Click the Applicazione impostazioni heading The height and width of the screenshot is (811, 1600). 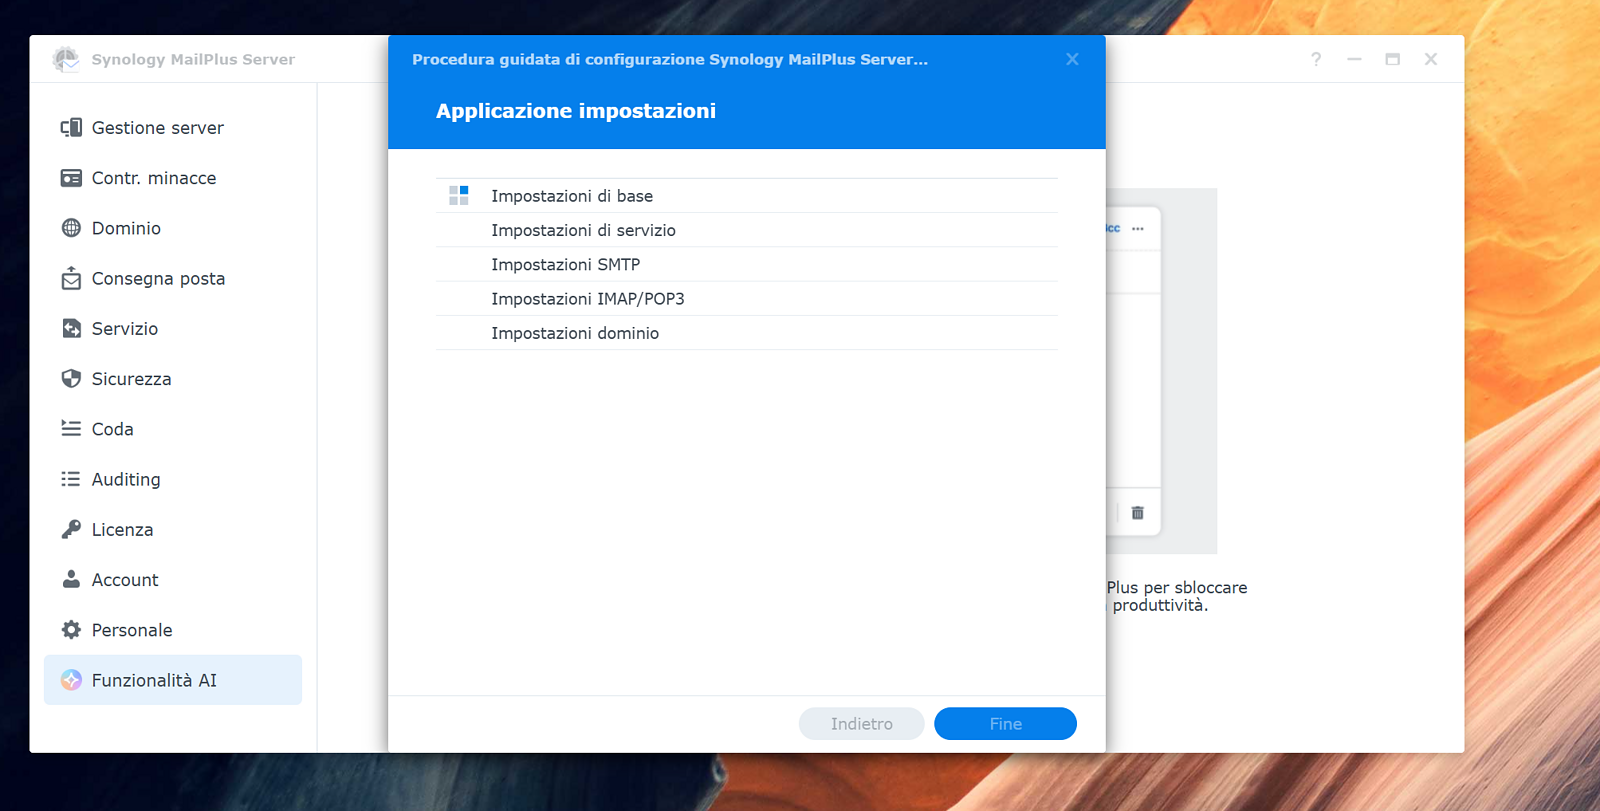coord(576,111)
